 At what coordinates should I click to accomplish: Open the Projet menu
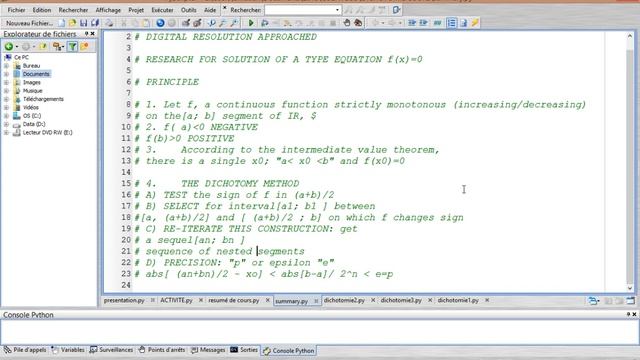136,10
